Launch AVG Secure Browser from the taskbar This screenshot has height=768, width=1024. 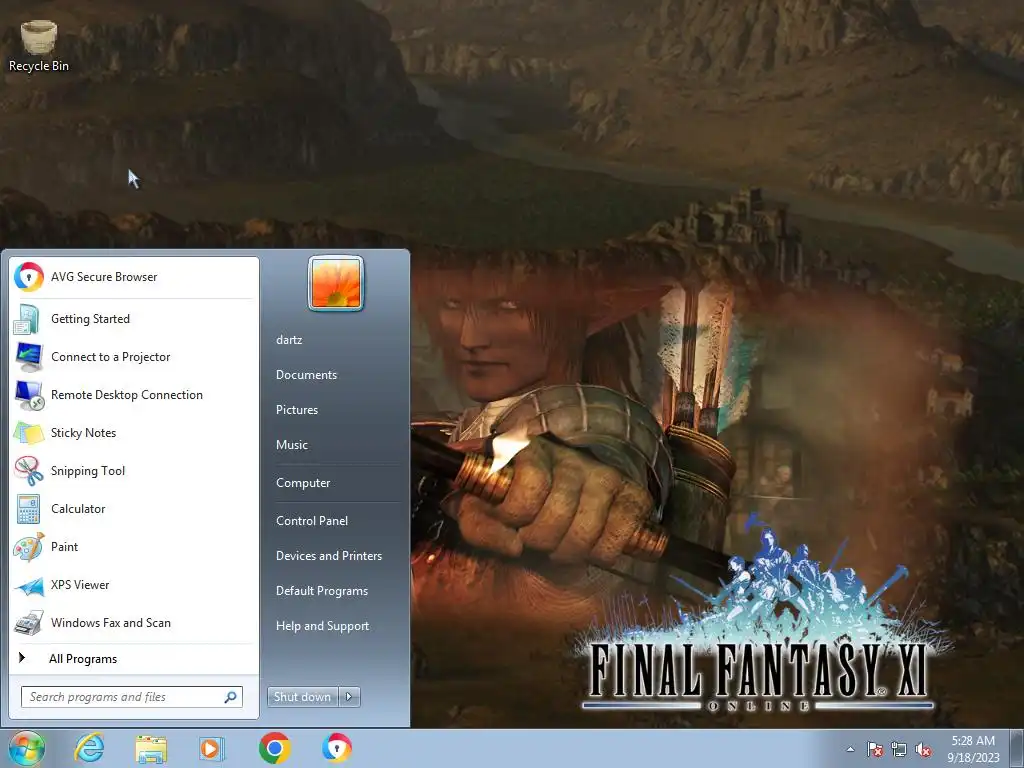tap(336, 748)
